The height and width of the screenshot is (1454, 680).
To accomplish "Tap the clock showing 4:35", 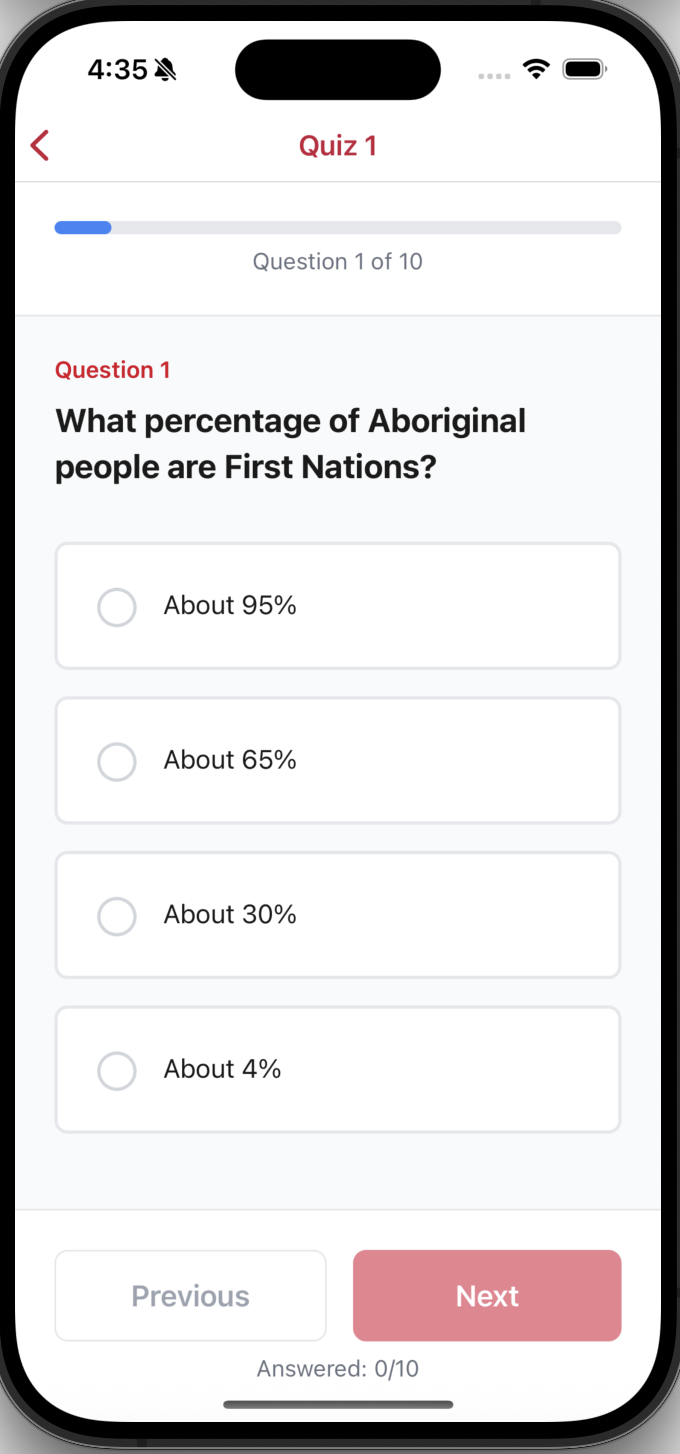I will pos(120,69).
